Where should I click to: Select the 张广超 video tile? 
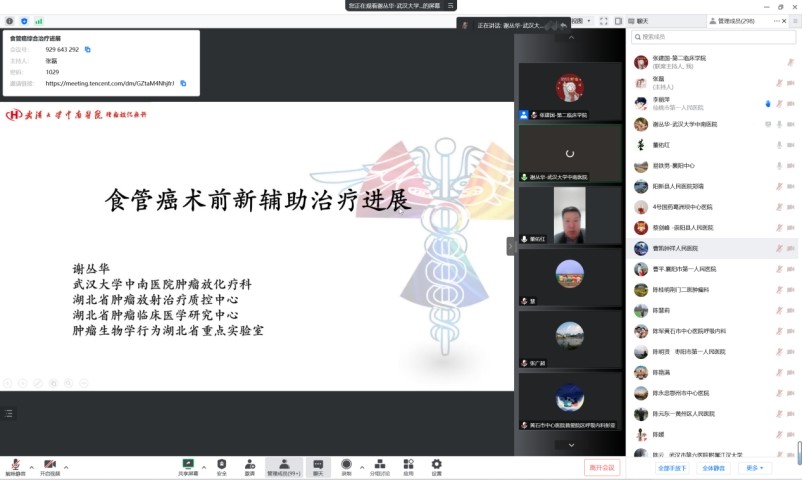[x=570, y=339]
